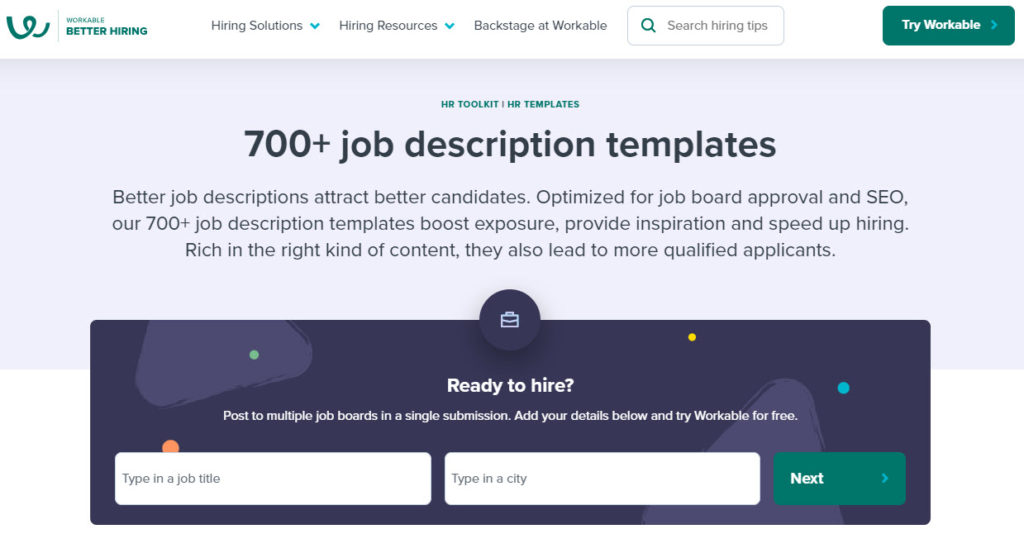The image size is (1024, 534).
Task: Open the HR Toolkit breadcrumb link
Action: (470, 104)
